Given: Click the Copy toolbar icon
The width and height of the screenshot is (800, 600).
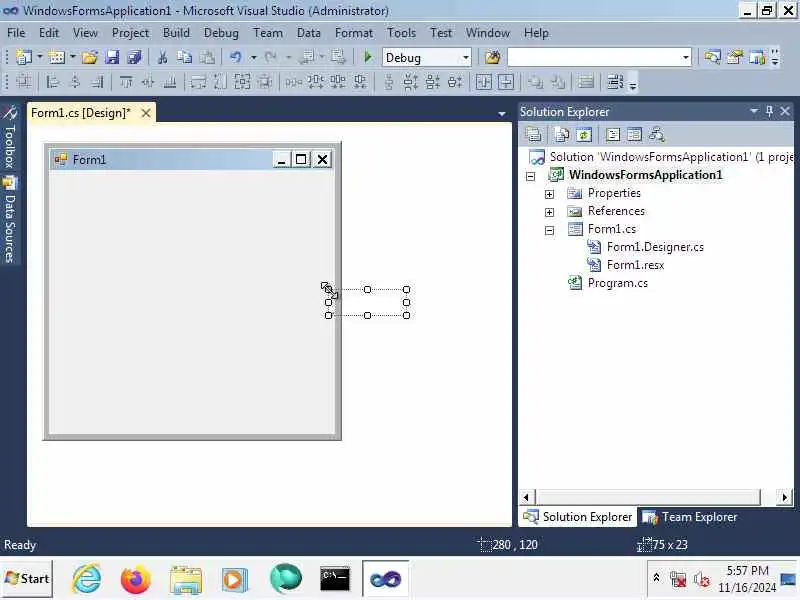Looking at the screenshot, I should (184, 57).
